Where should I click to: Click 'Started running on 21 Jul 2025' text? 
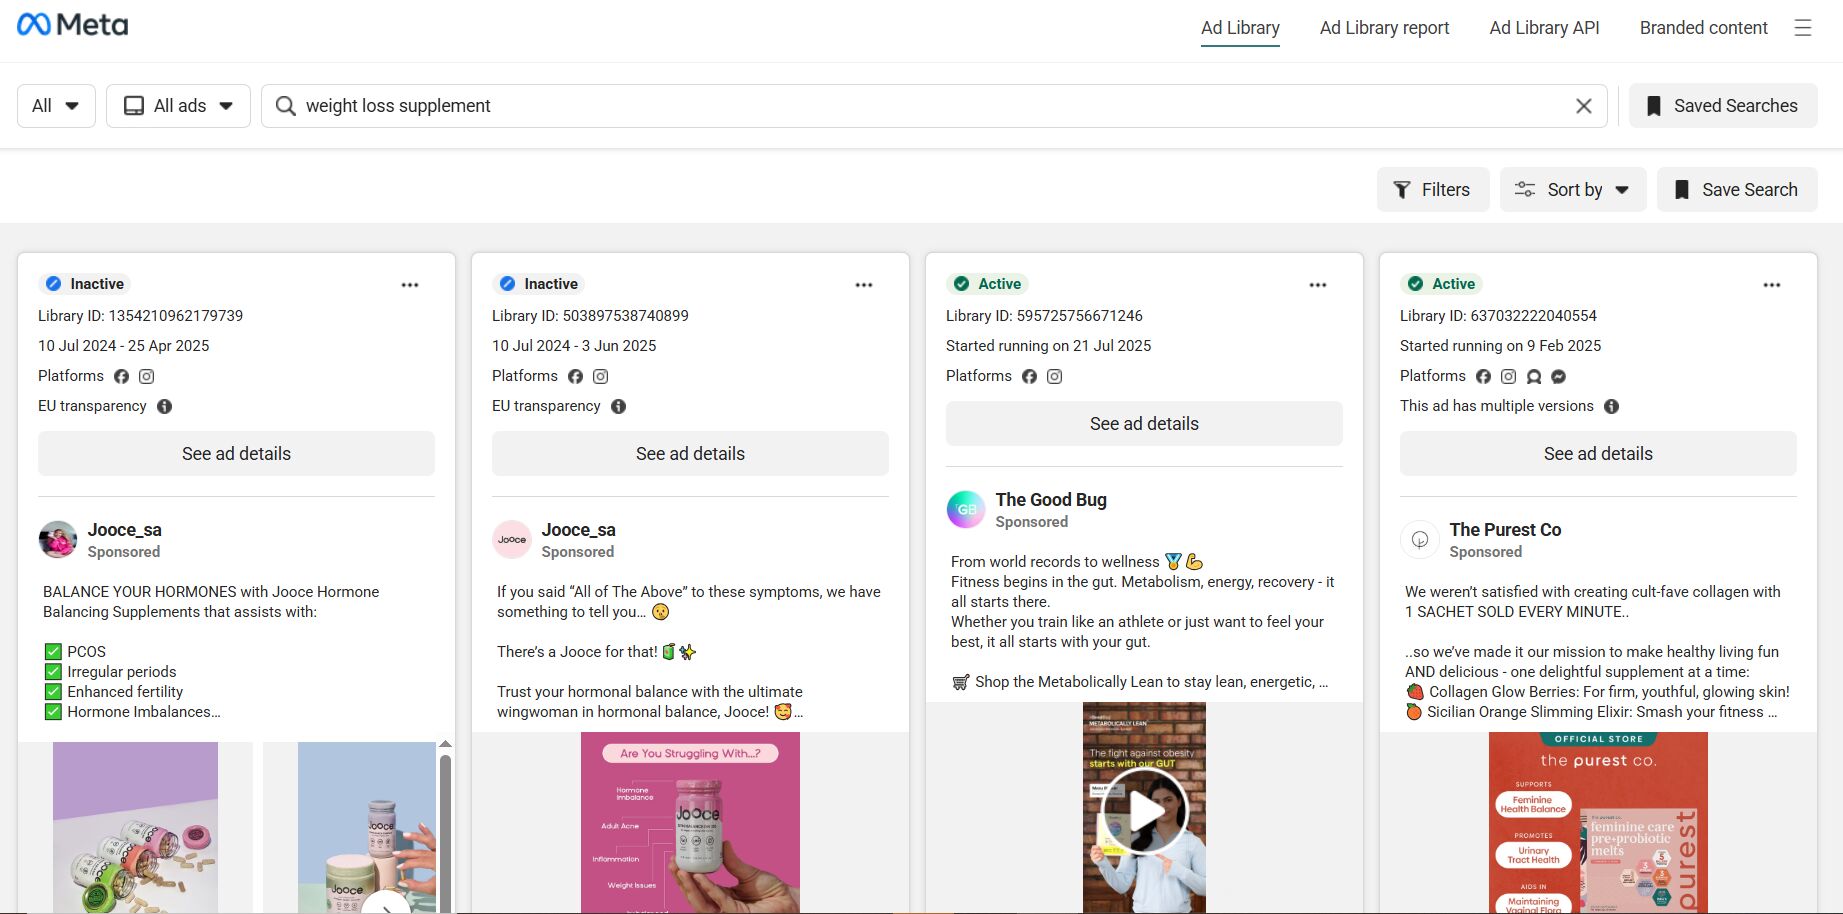(1048, 346)
